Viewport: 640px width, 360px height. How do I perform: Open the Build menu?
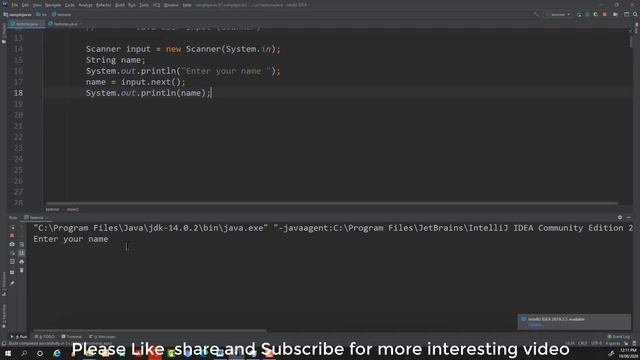(120, 5)
